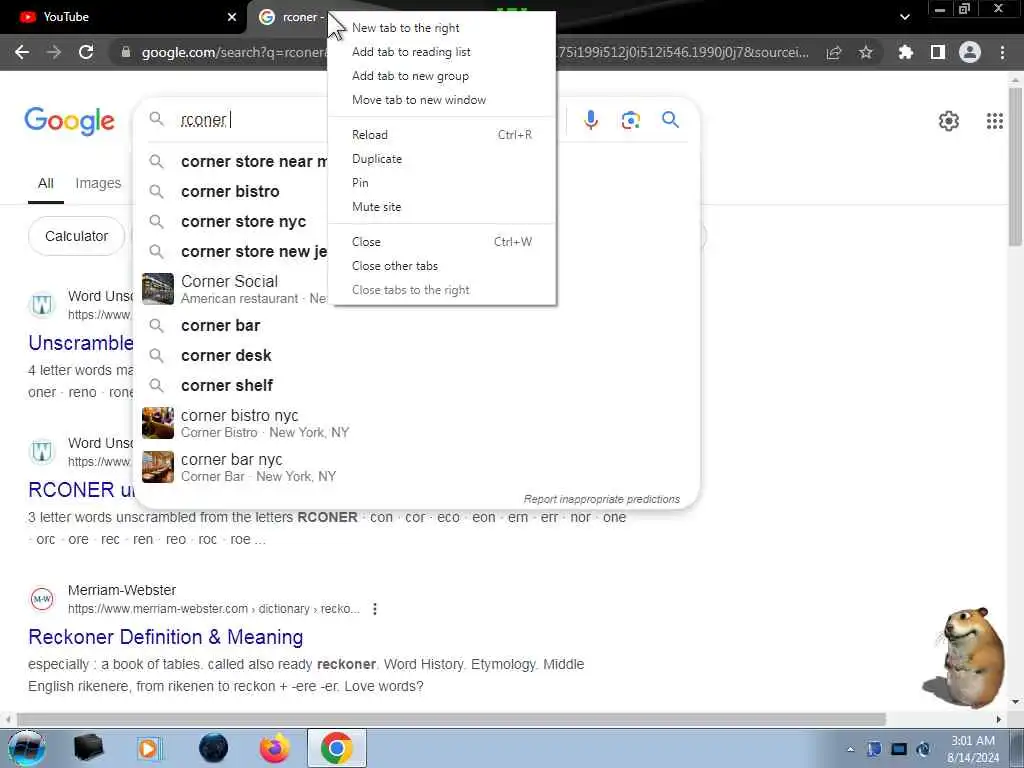Open more options for the Merriam-Webster result
The height and width of the screenshot is (768, 1024).
pos(375,609)
